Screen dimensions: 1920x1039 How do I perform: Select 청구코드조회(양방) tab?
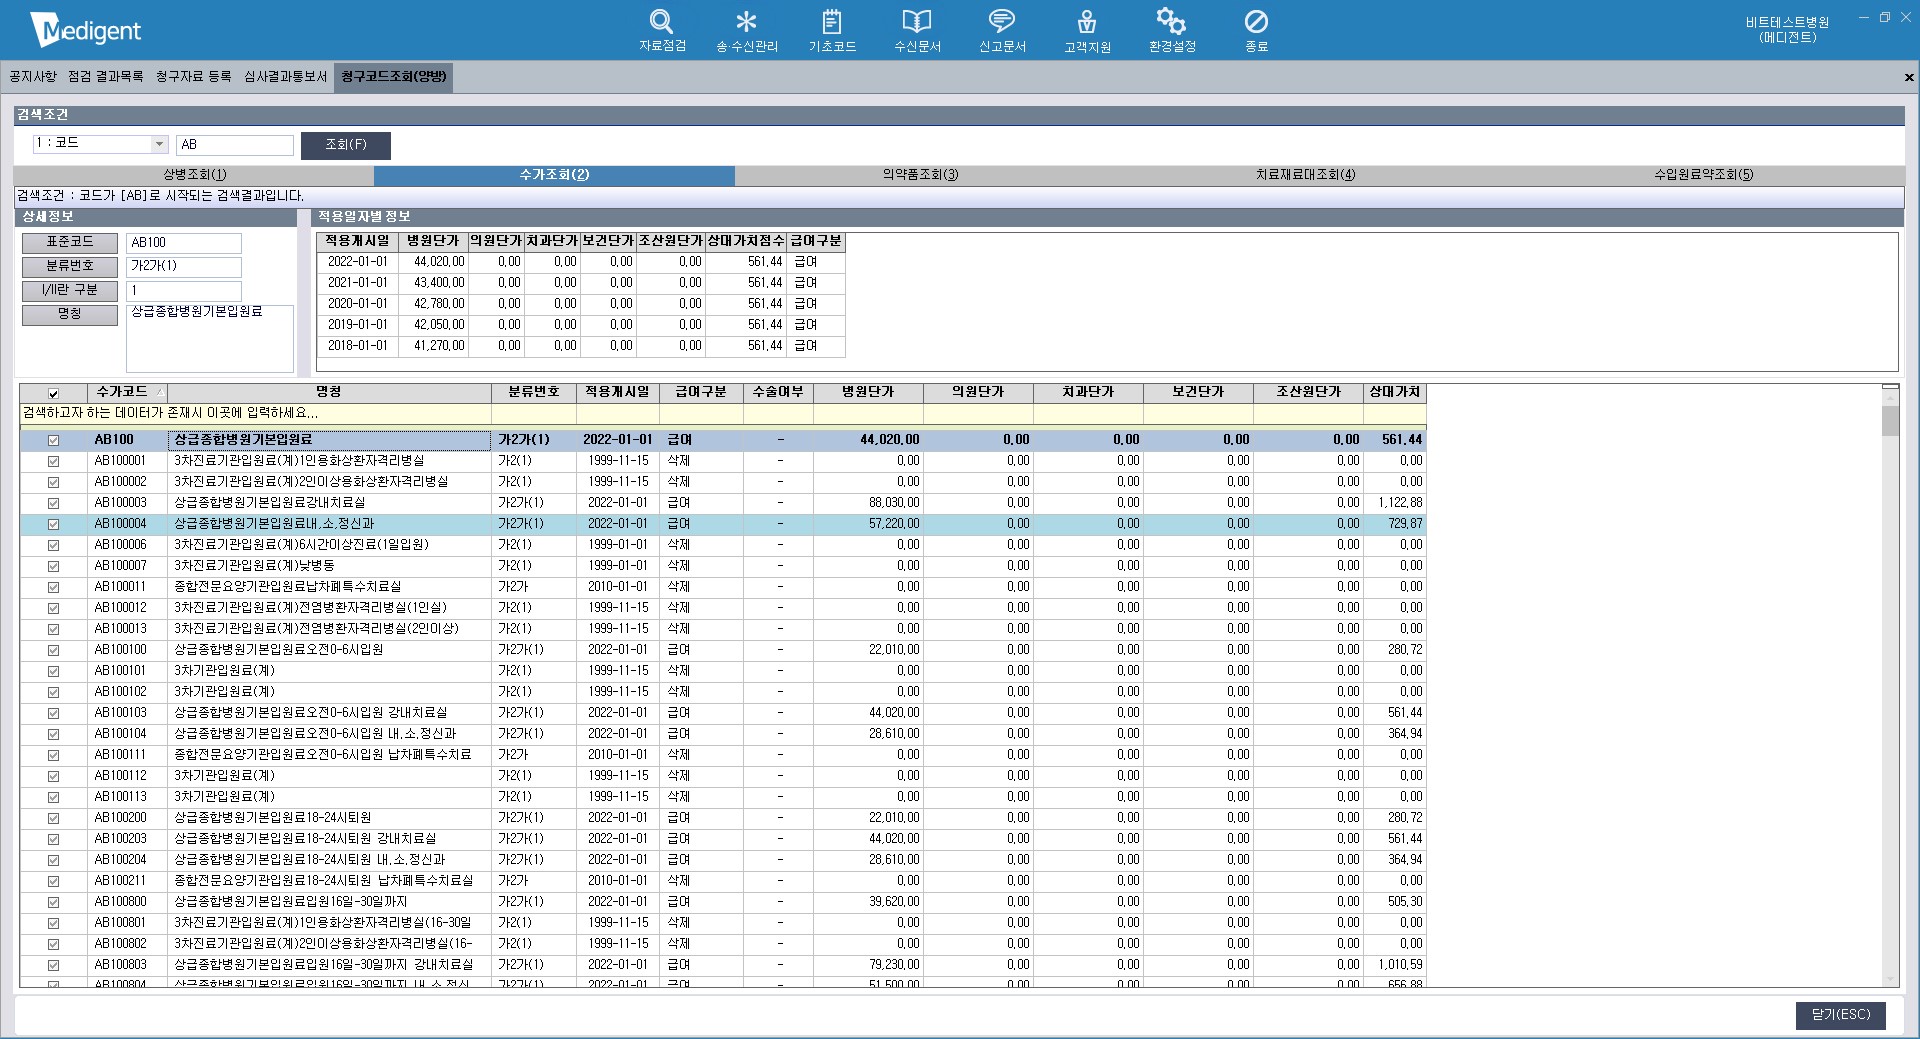(394, 77)
